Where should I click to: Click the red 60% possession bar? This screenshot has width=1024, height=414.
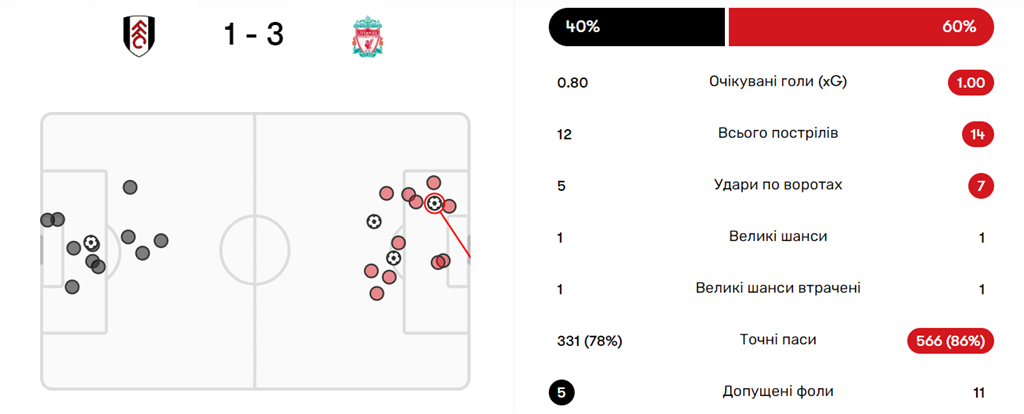pos(861,27)
